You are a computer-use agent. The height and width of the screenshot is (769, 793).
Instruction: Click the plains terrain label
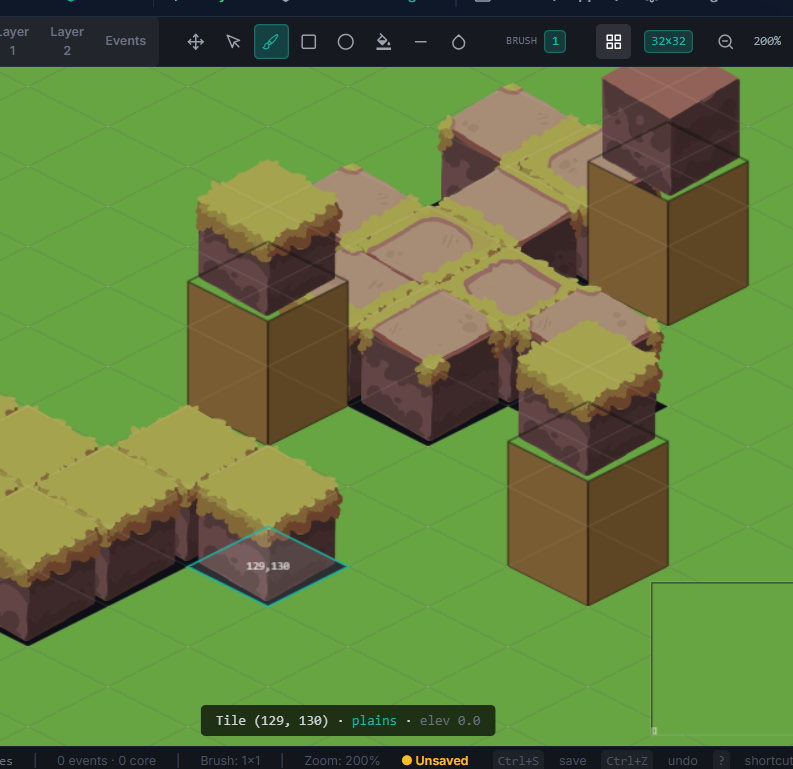pyautogui.click(x=374, y=720)
